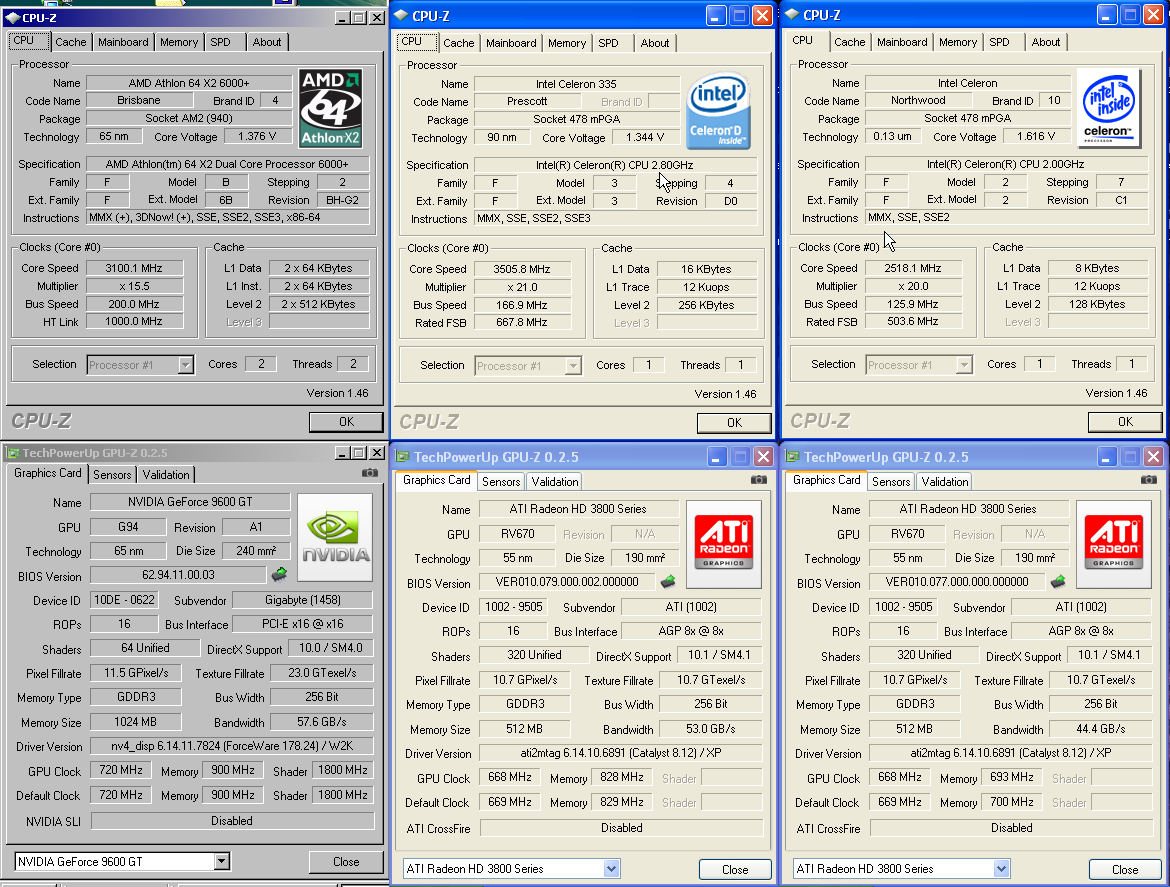The width and height of the screenshot is (1170, 887).
Task: Click the BIOS save icon next to VER010.079.000.002.000000
Action: 667,582
